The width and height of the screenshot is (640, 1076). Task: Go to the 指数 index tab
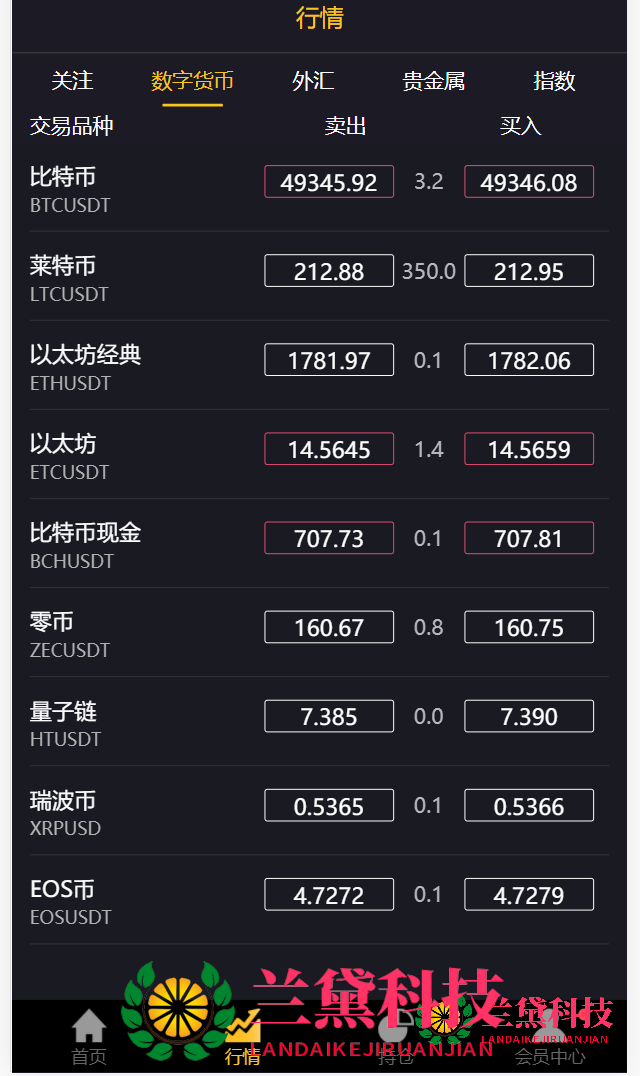[x=554, y=81]
